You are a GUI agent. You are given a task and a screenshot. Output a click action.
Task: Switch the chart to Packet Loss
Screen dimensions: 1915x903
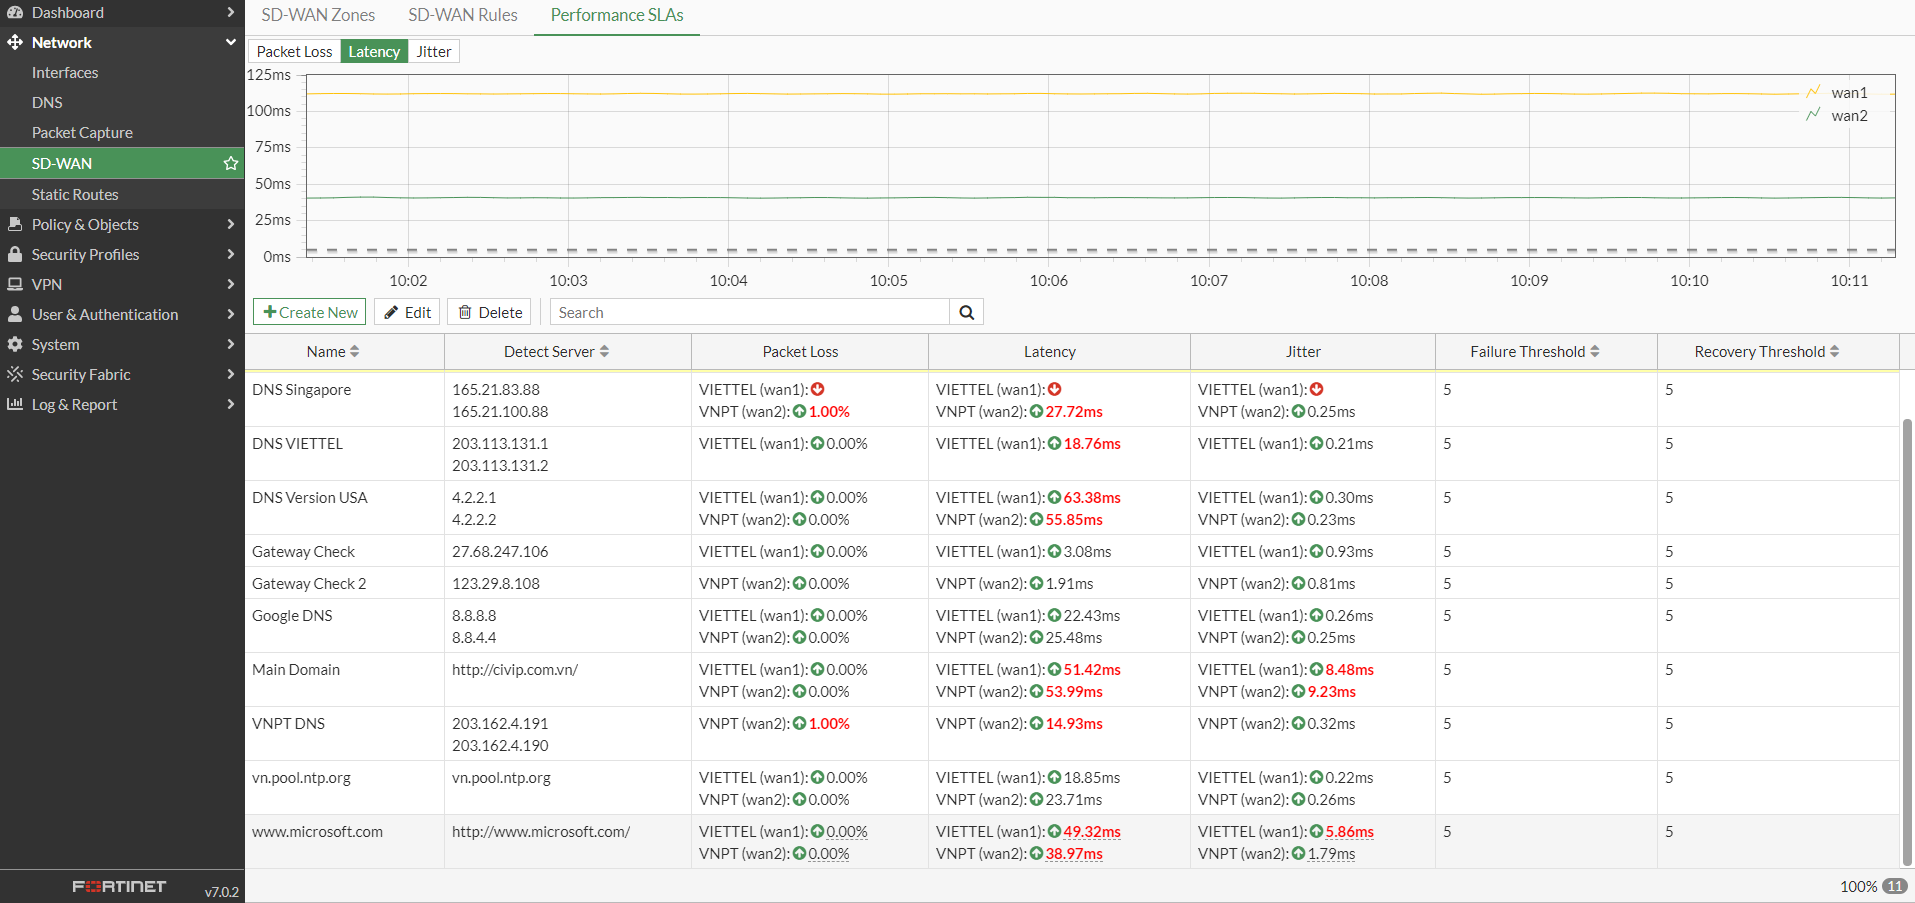pos(294,51)
